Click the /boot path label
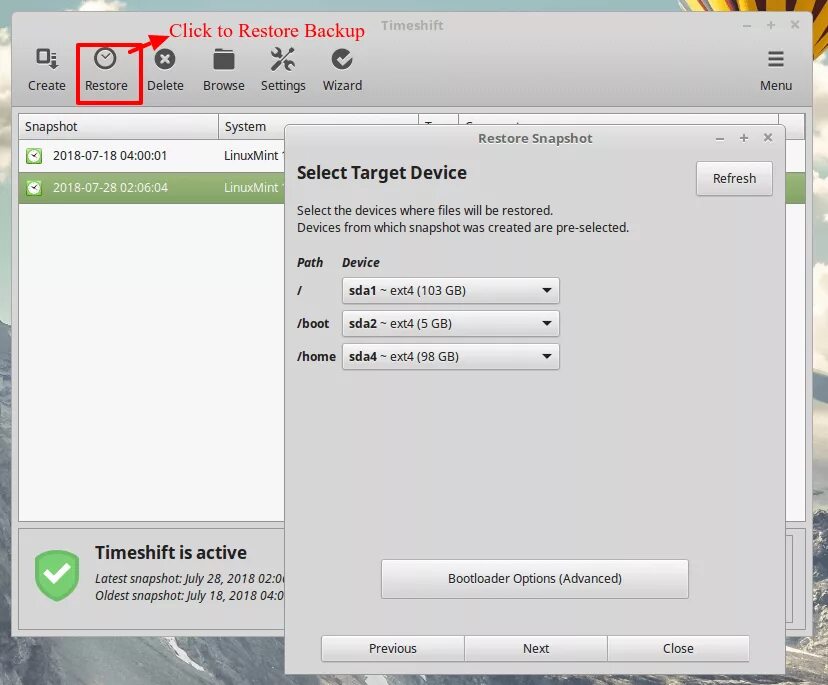The height and width of the screenshot is (685, 828). click(x=313, y=323)
